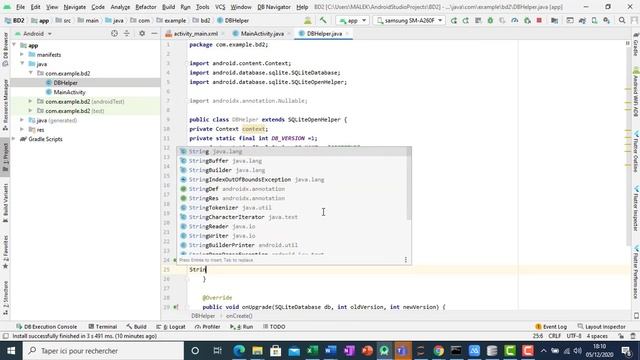Open Google Chrome from taskbar
This screenshot has height=360, width=640.
tap(438, 351)
